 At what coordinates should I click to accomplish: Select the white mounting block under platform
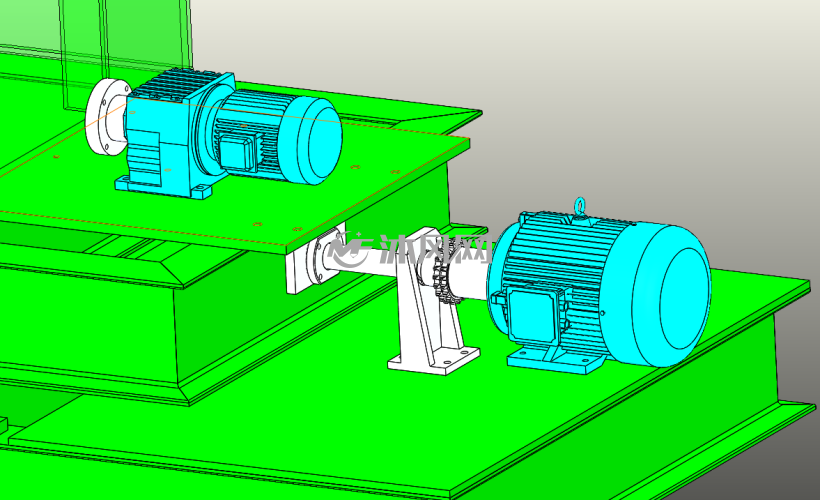pyautogui.click(x=314, y=260)
